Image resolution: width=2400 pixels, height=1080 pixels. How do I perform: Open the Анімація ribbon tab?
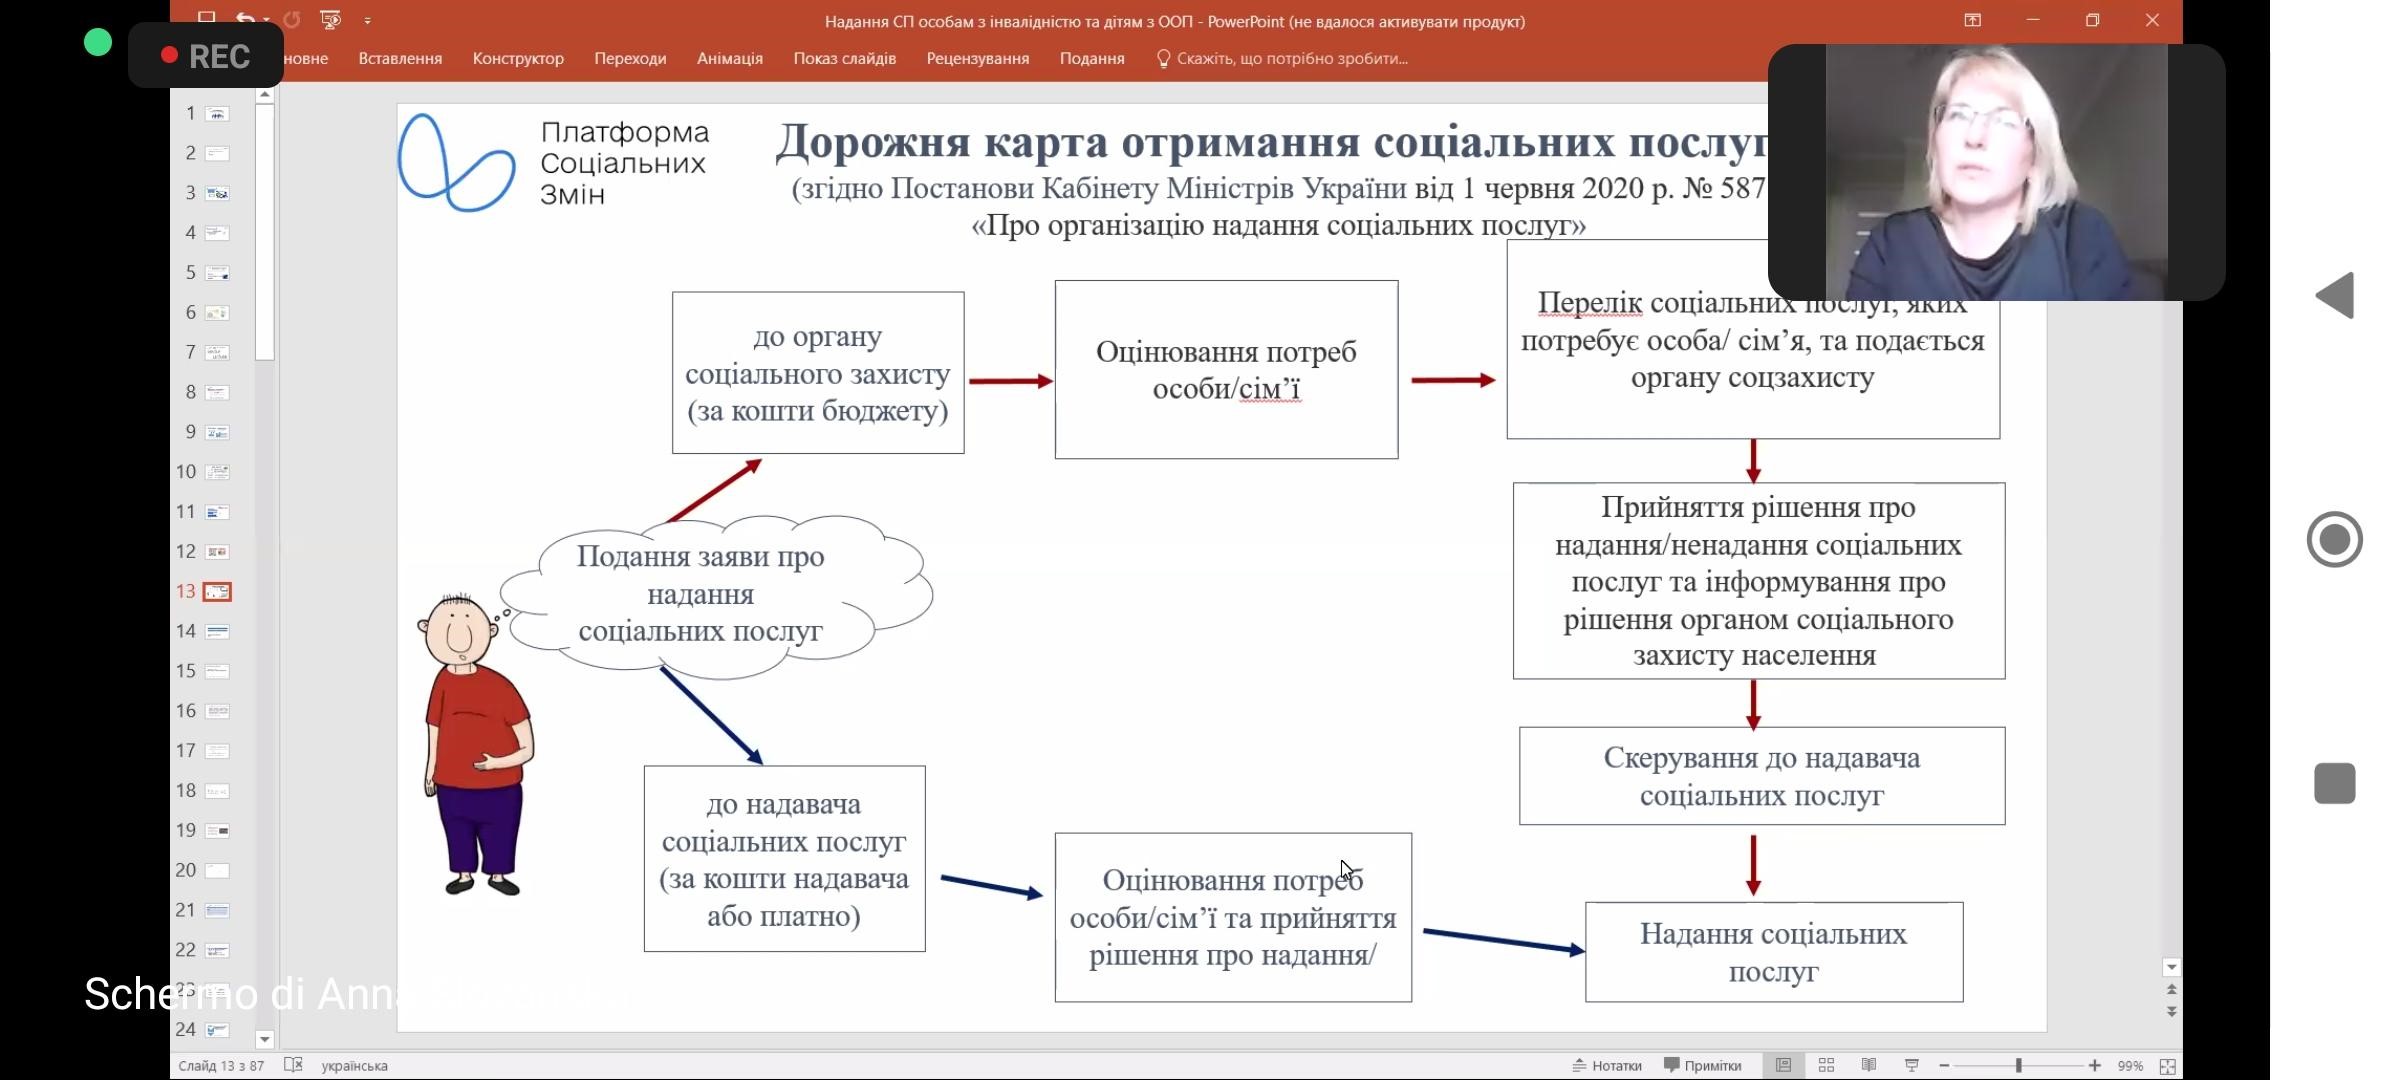tap(729, 59)
